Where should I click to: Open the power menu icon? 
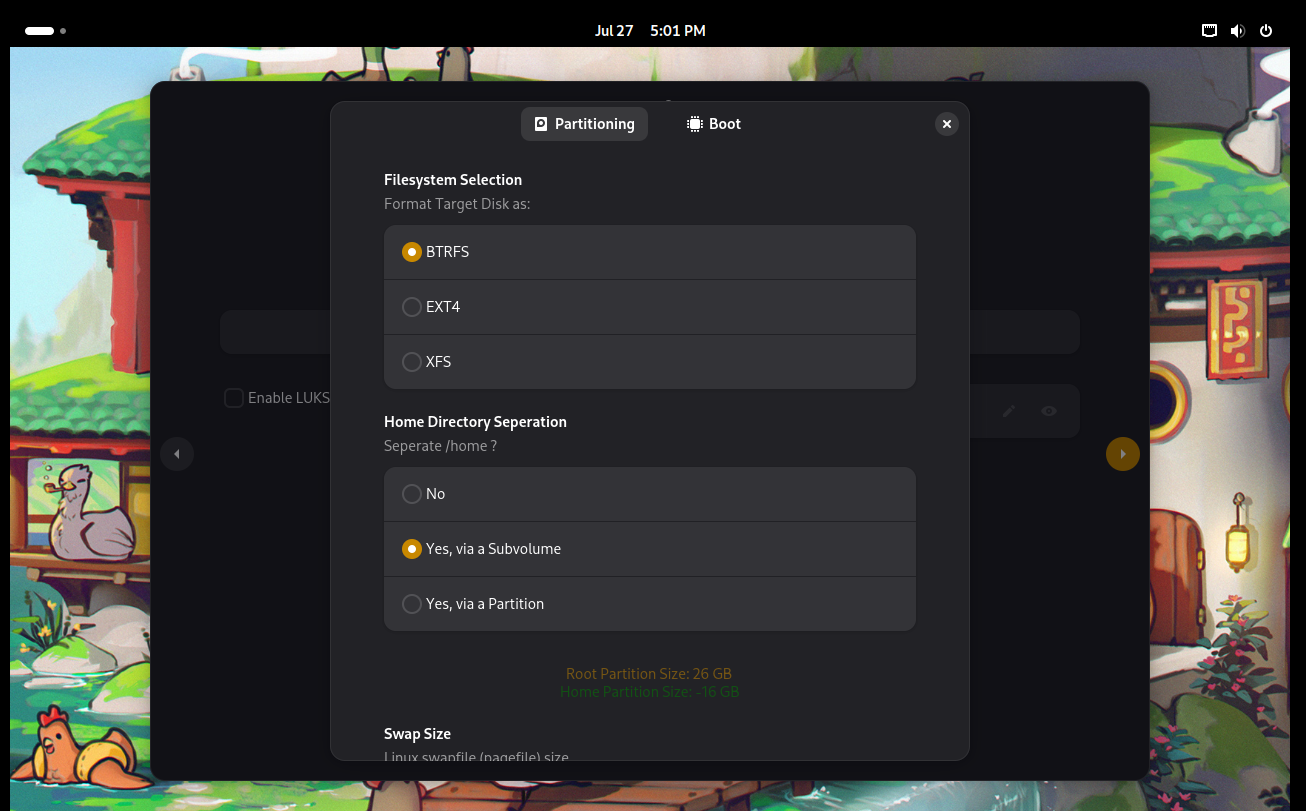(x=1266, y=31)
